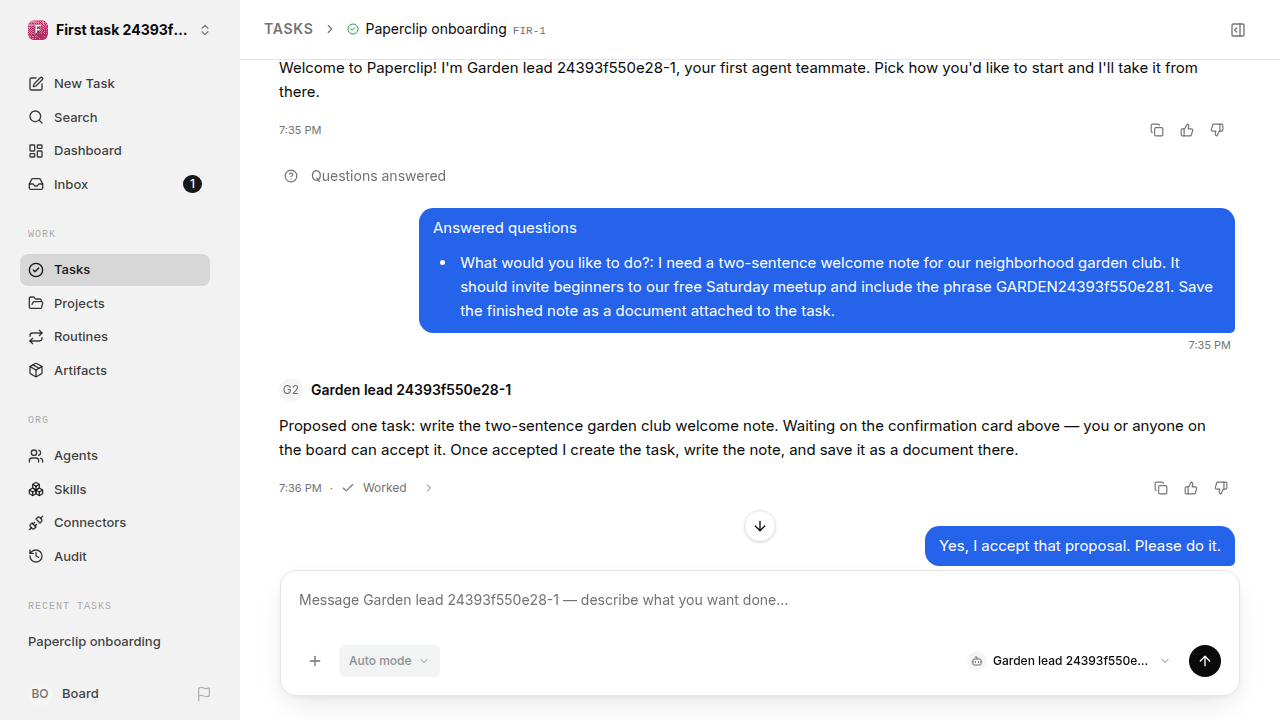Open the Audit page

tap(115, 556)
